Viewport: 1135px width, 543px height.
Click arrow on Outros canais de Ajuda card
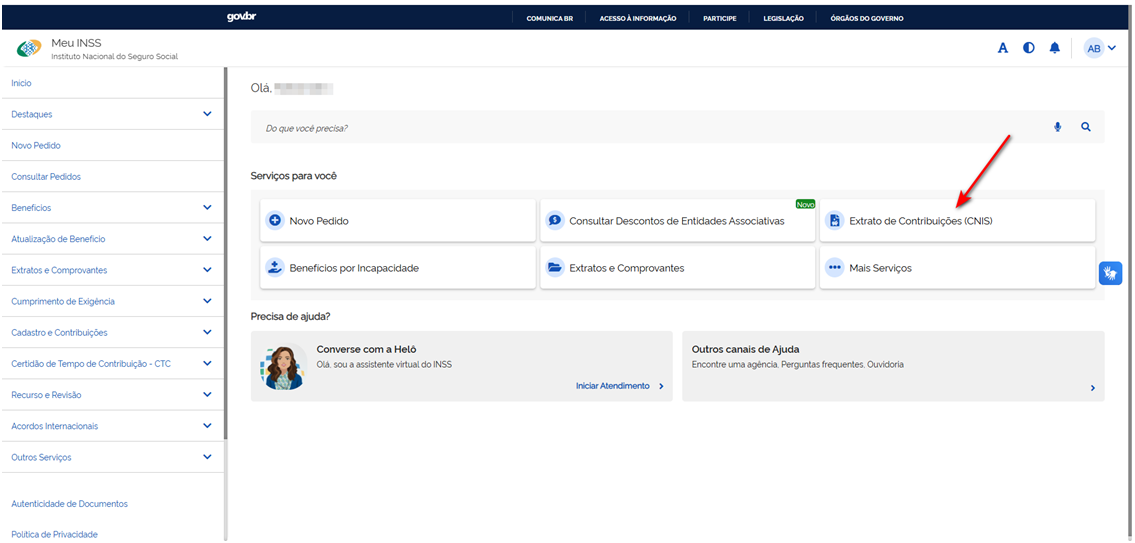(x=1092, y=388)
